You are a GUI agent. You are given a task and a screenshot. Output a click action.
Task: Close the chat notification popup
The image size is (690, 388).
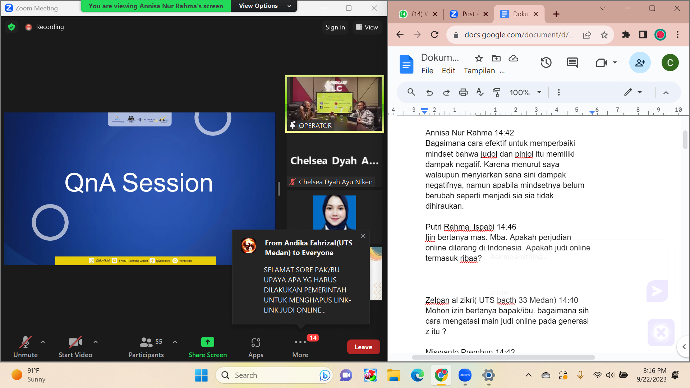coord(363,236)
